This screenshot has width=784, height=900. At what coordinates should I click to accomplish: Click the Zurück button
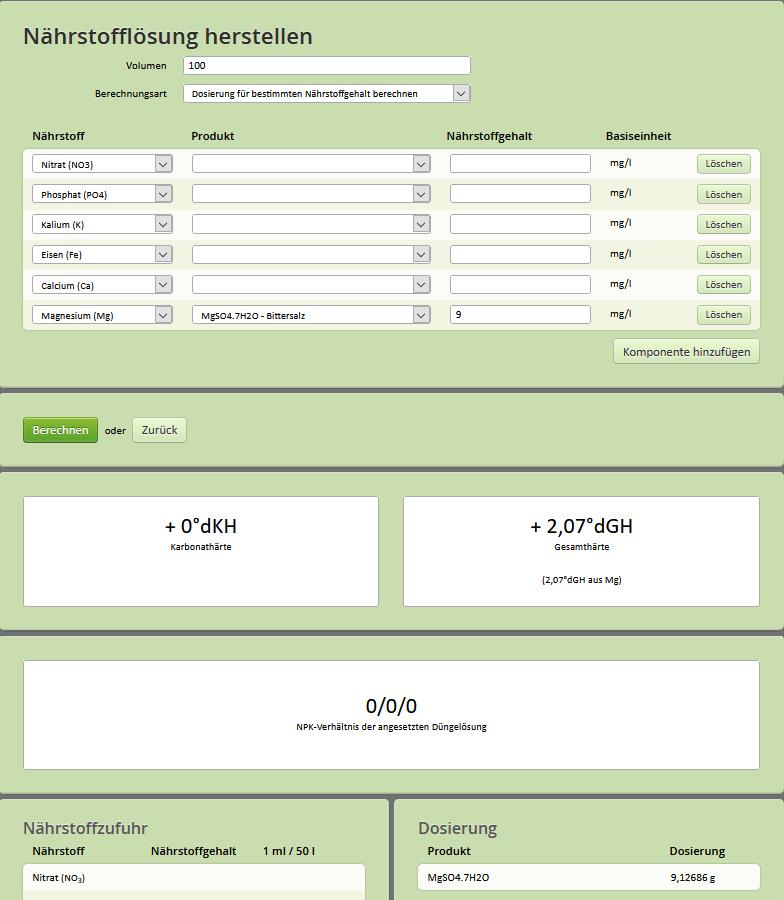[159, 430]
